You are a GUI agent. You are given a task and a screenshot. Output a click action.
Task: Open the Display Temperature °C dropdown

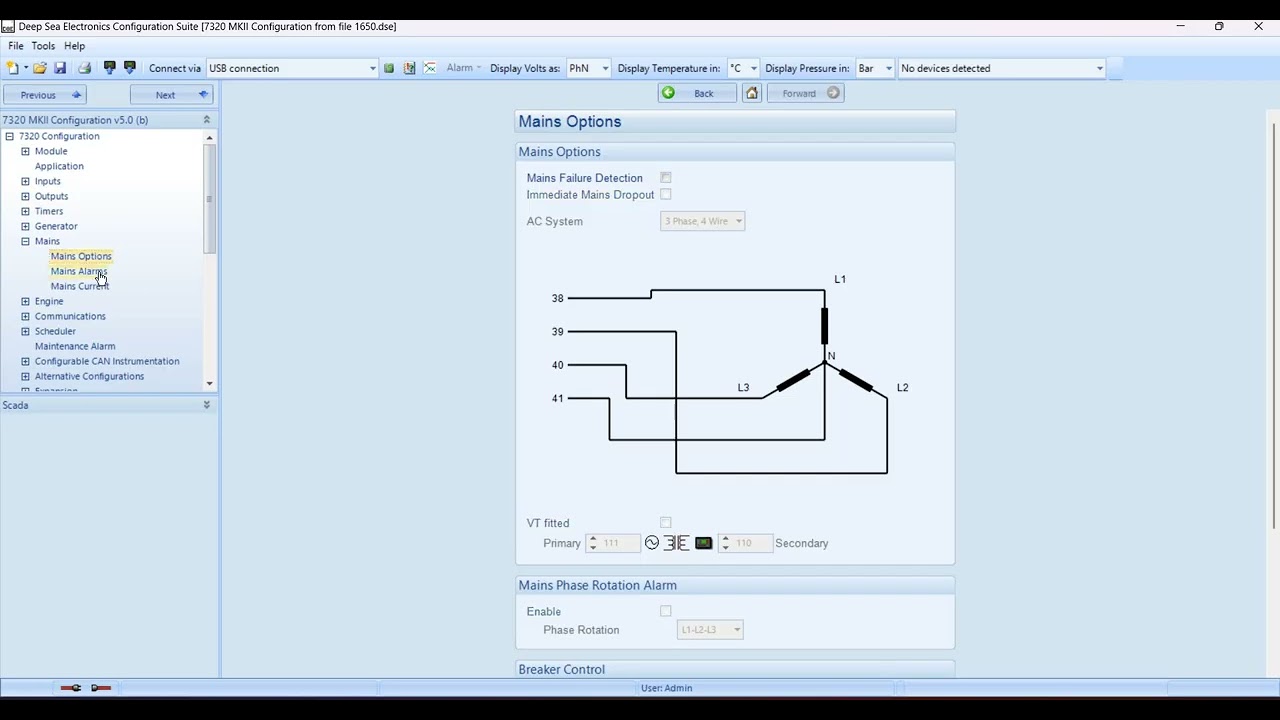coord(743,68)
